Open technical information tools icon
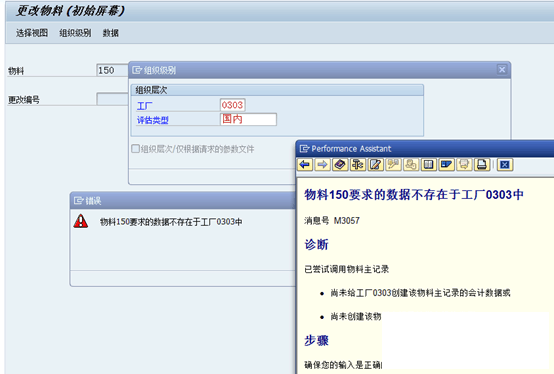This screenshot has height=374, width=554. (x=358, y=165)
